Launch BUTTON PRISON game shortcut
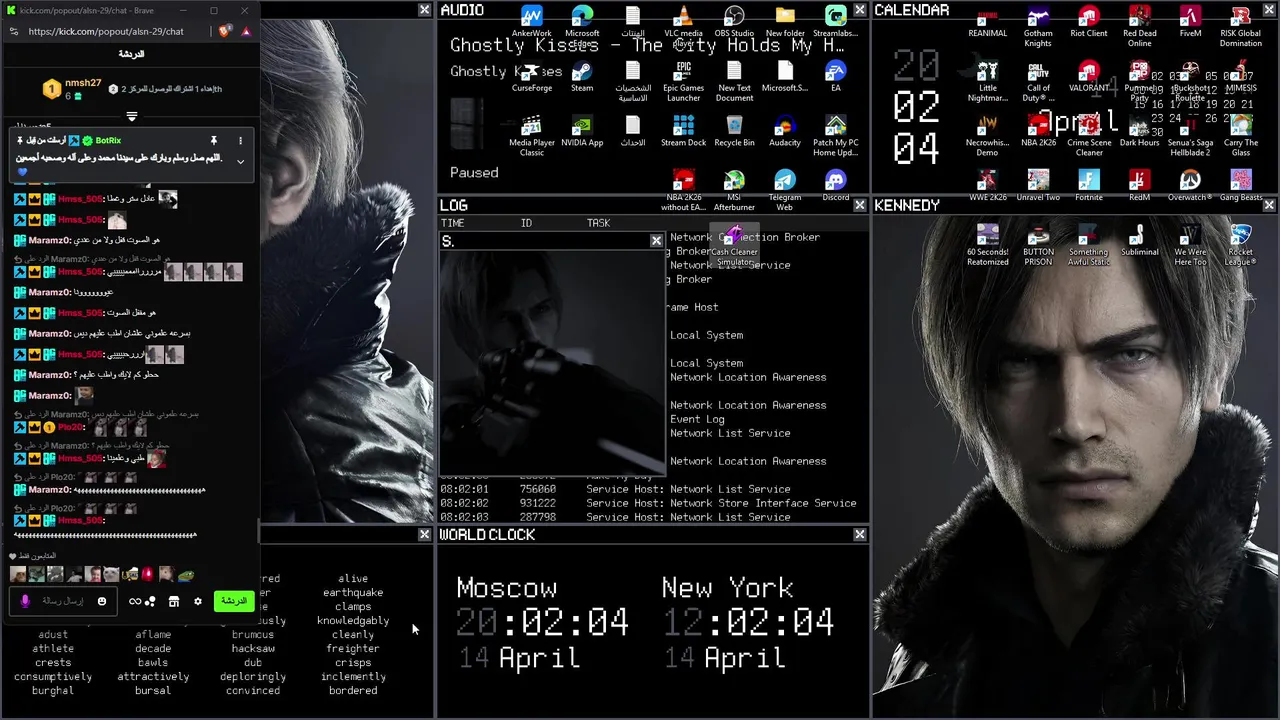This screenshot has height=720, width=1280. point(1038,245)
